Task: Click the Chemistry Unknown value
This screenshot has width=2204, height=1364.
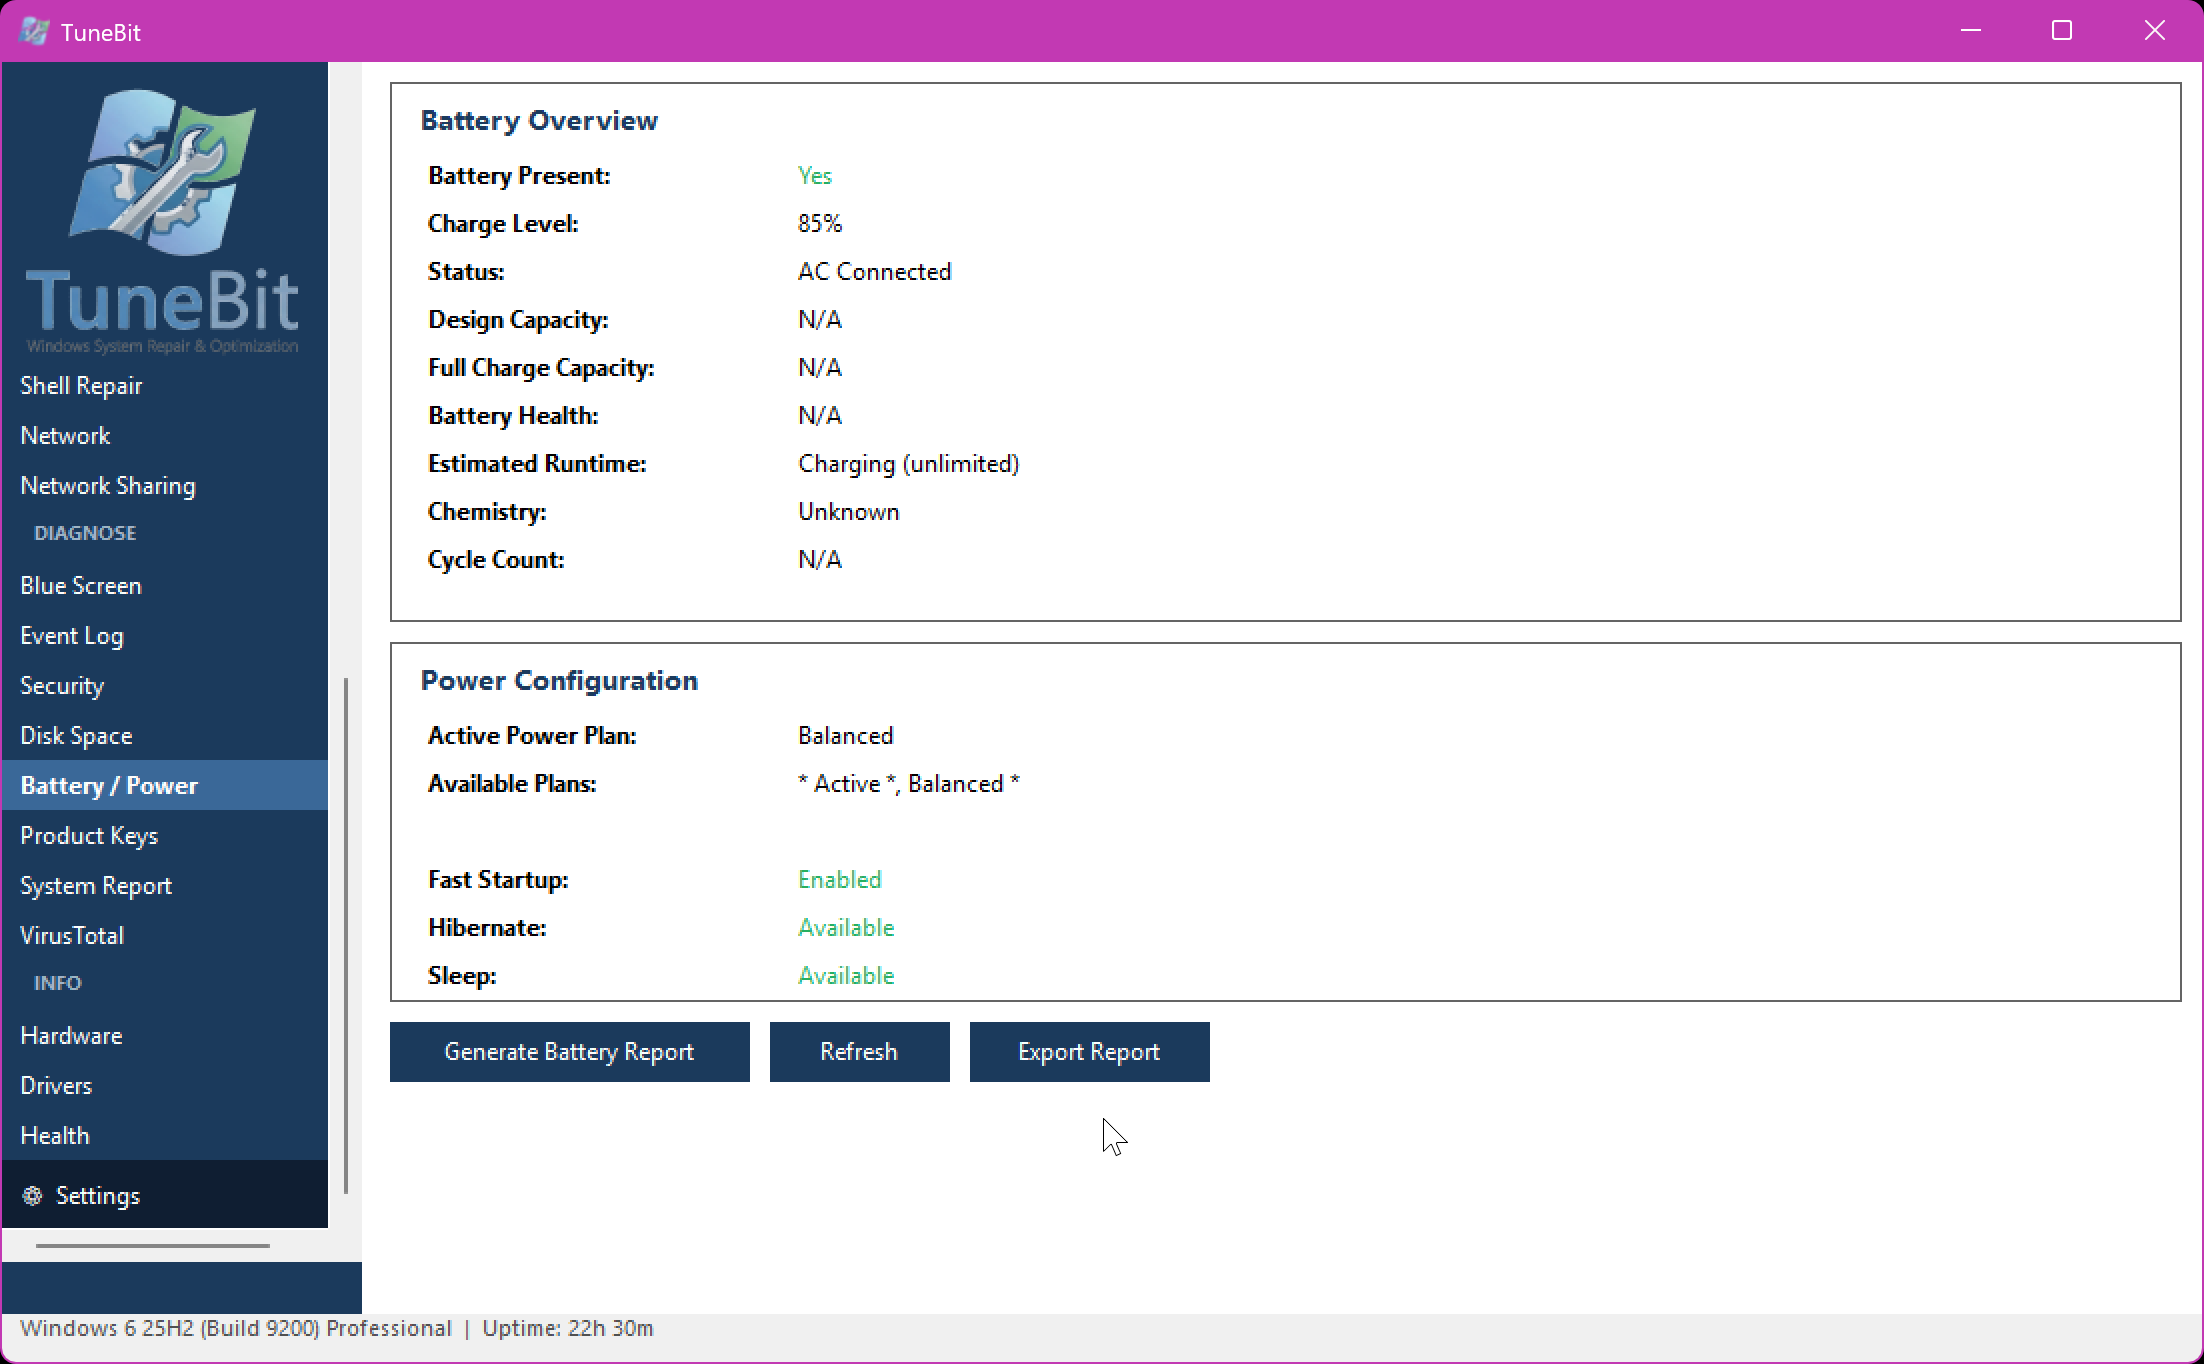Action: 848,511
